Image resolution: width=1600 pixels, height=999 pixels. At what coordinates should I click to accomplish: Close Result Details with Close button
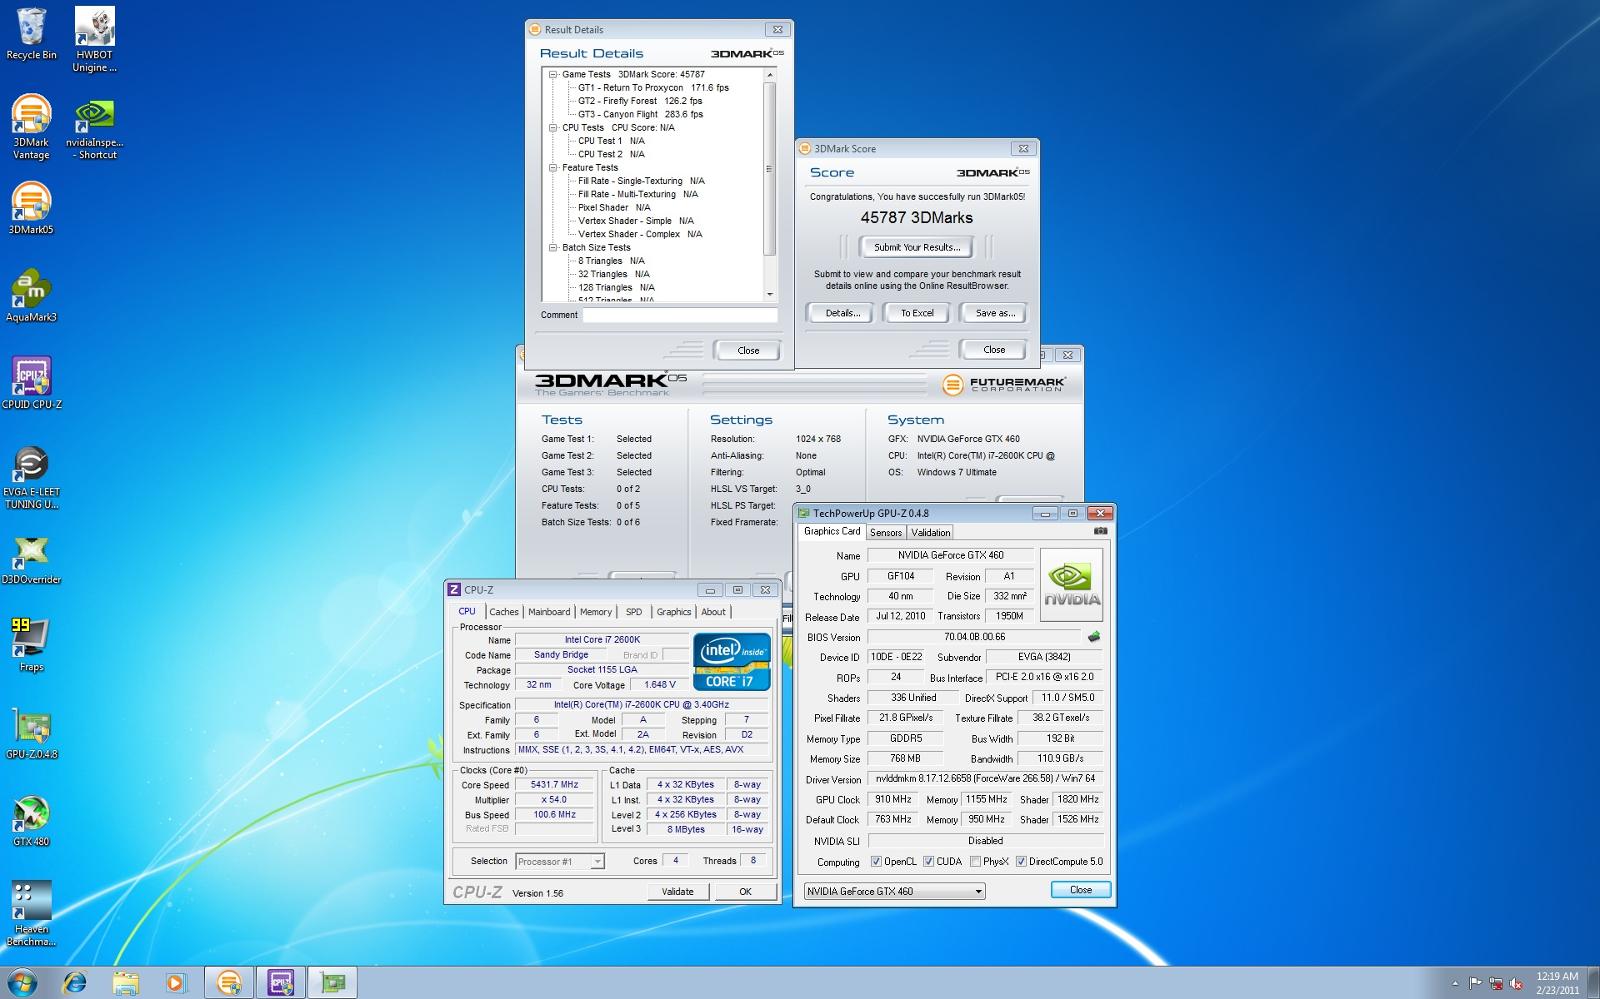[748, 351]
